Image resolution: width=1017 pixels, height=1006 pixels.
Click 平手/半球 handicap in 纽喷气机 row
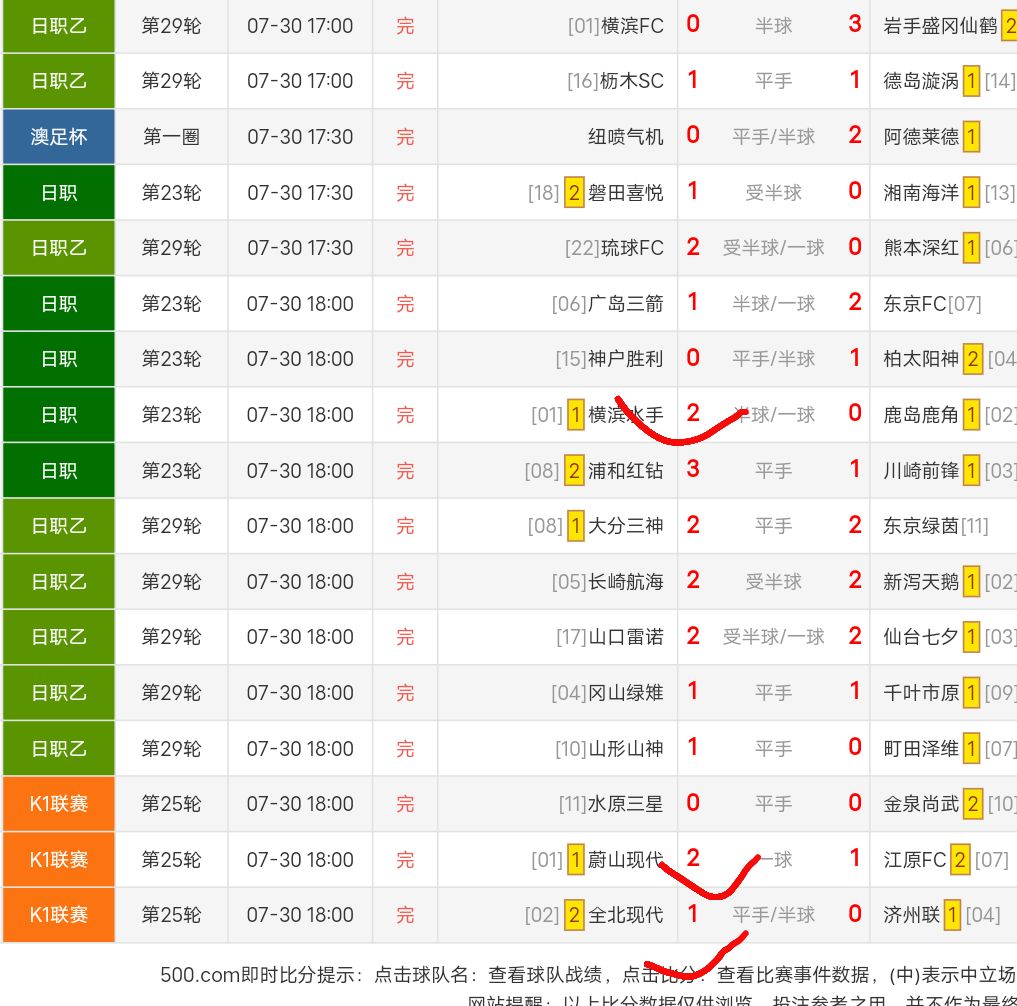pos(773,137)
